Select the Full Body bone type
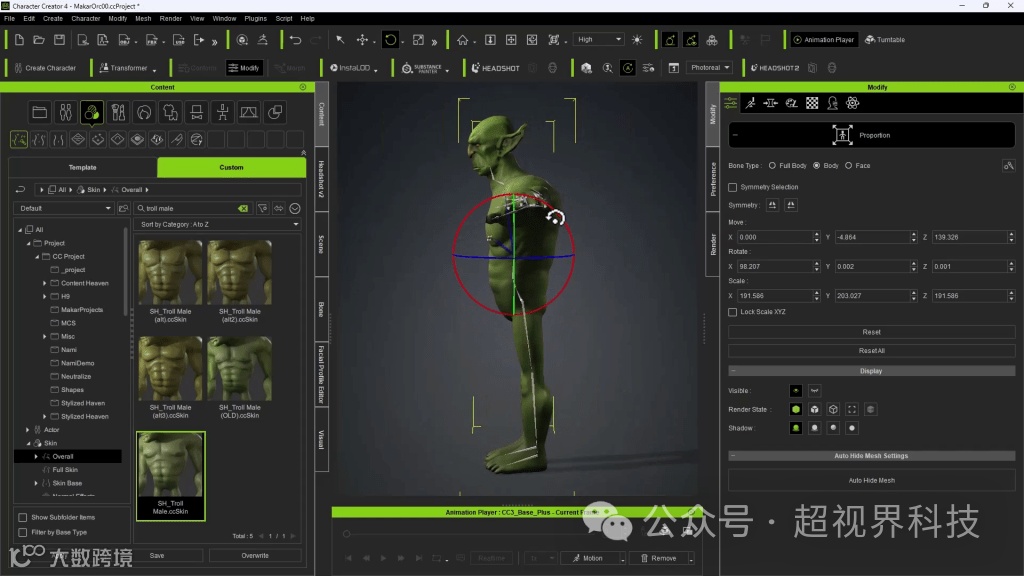The image size is (1024, 576). [773, 165]
